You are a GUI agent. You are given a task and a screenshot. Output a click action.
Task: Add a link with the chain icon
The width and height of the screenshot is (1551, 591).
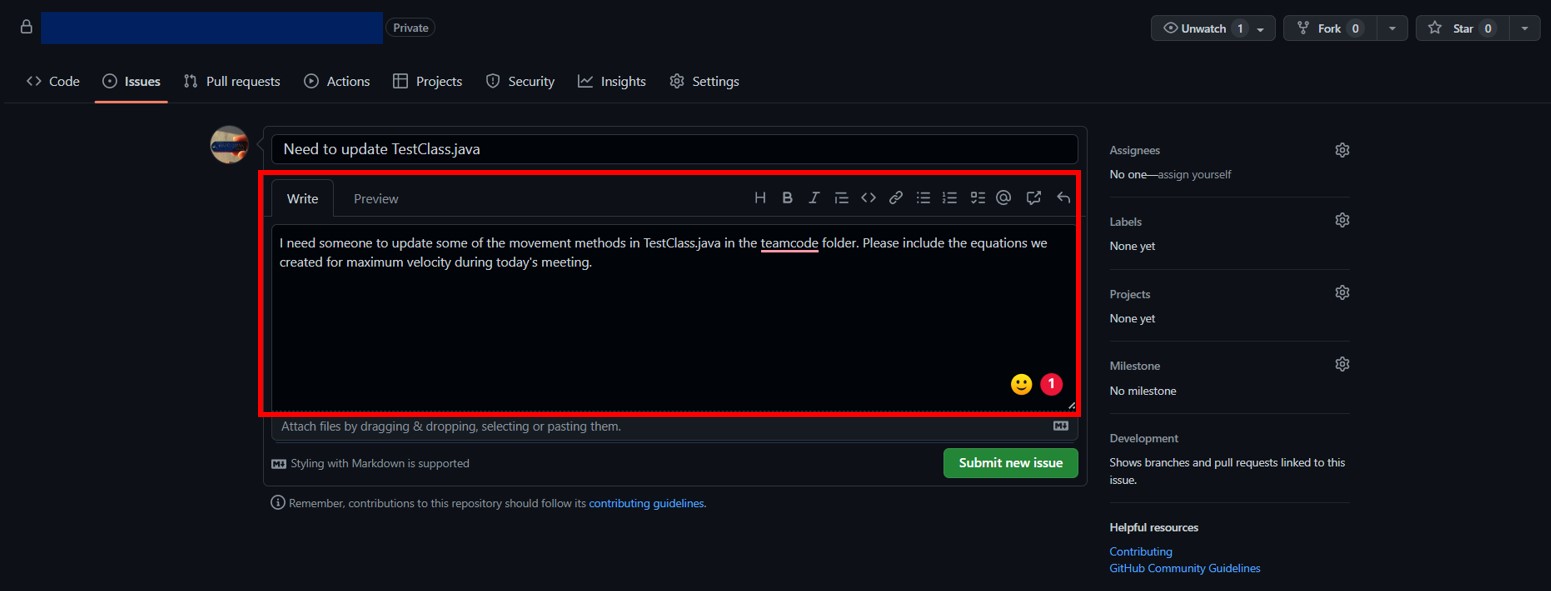[896, 198]
